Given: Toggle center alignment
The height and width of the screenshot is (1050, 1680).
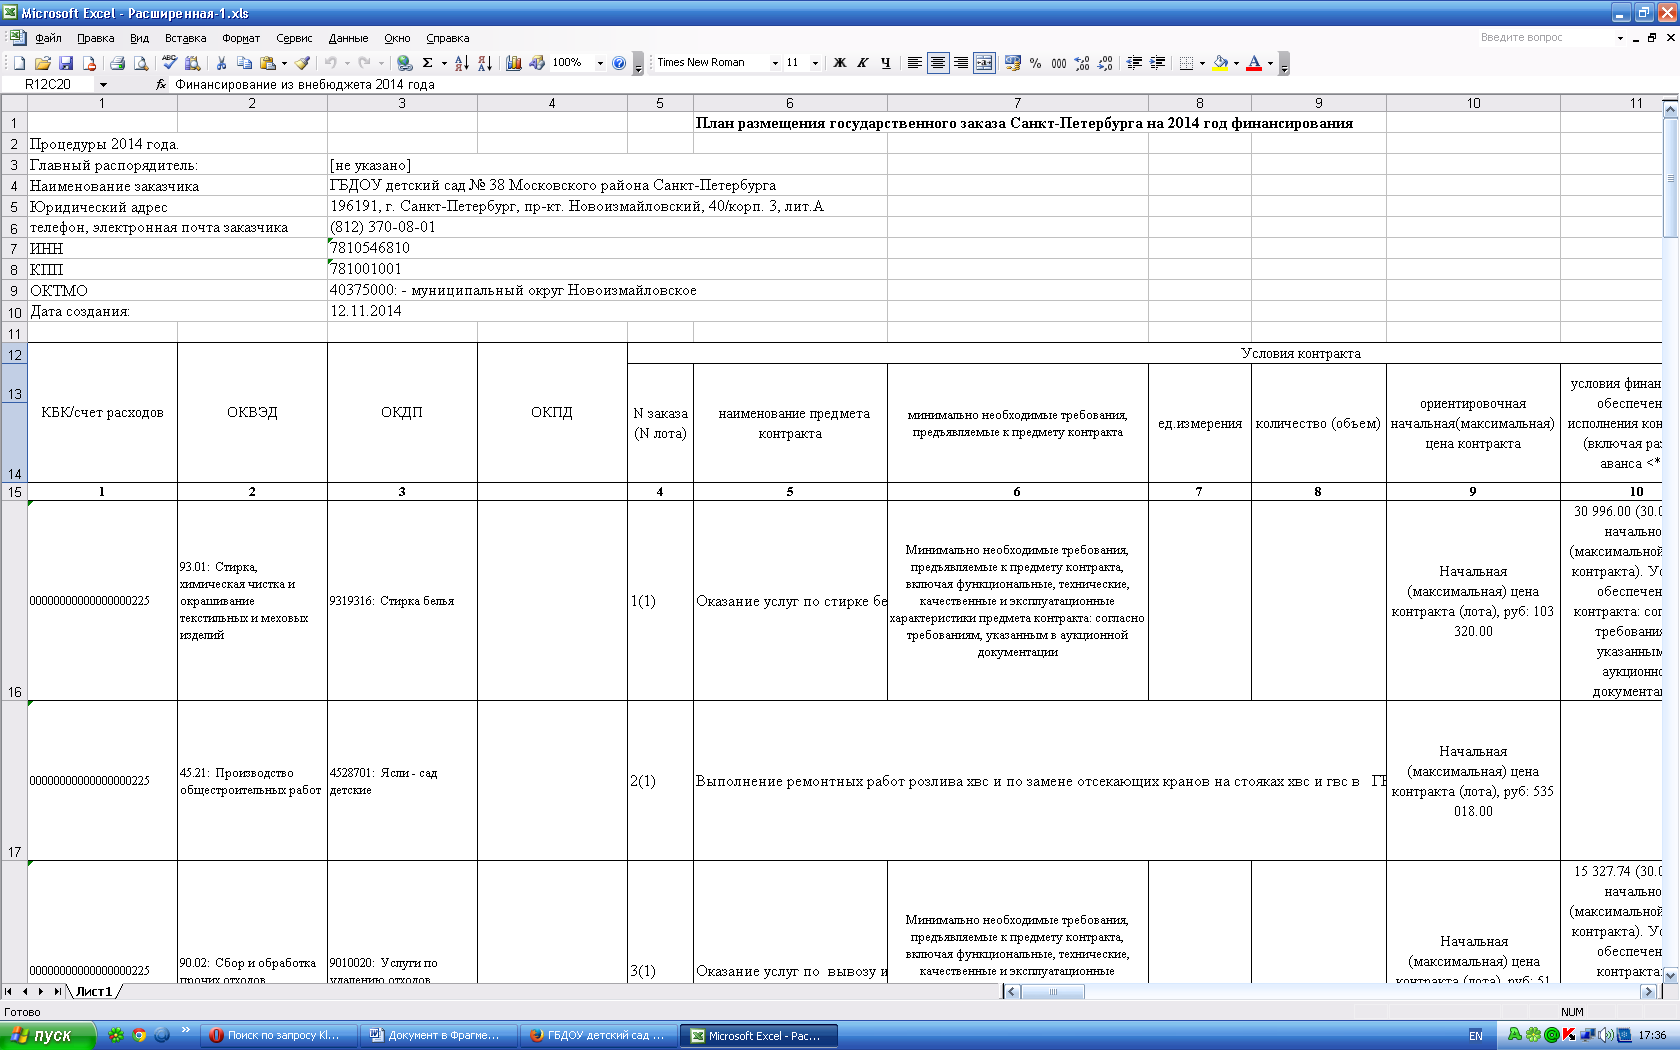Looking at the screenshot, I should click(938, 63).
